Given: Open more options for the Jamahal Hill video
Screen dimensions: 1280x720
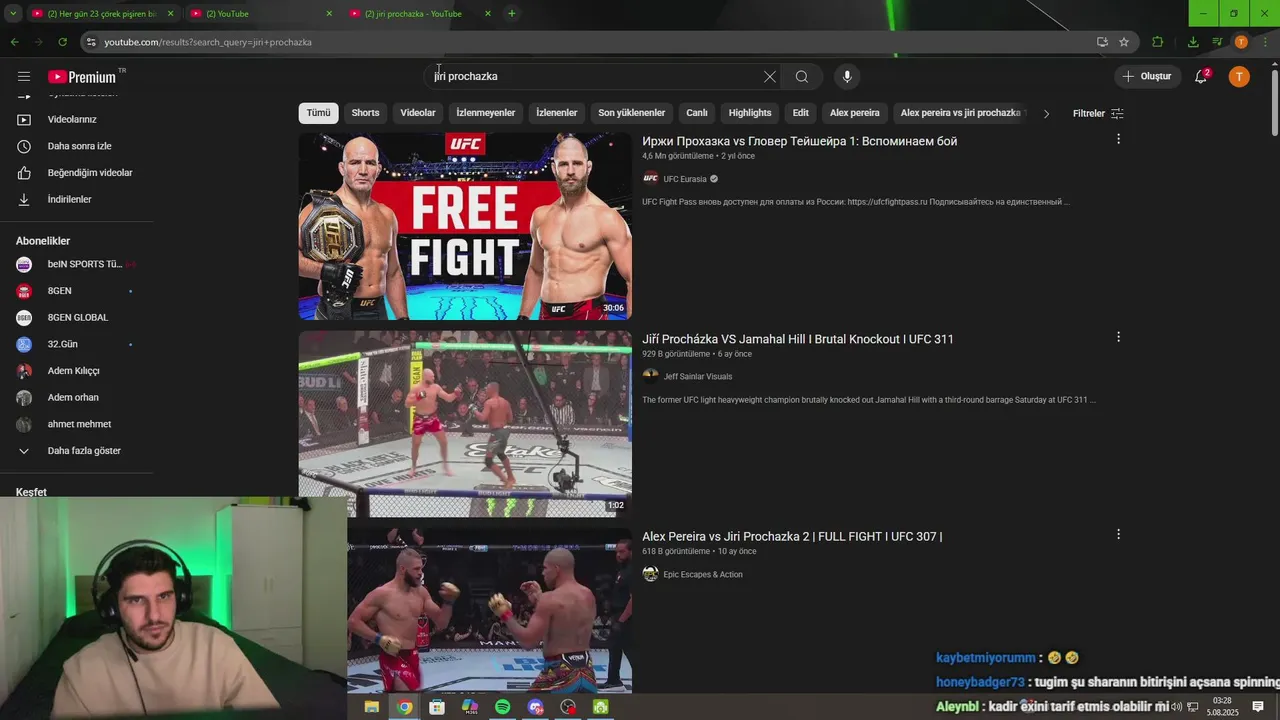Looking at the screenshot, I should coord(1118,337).
